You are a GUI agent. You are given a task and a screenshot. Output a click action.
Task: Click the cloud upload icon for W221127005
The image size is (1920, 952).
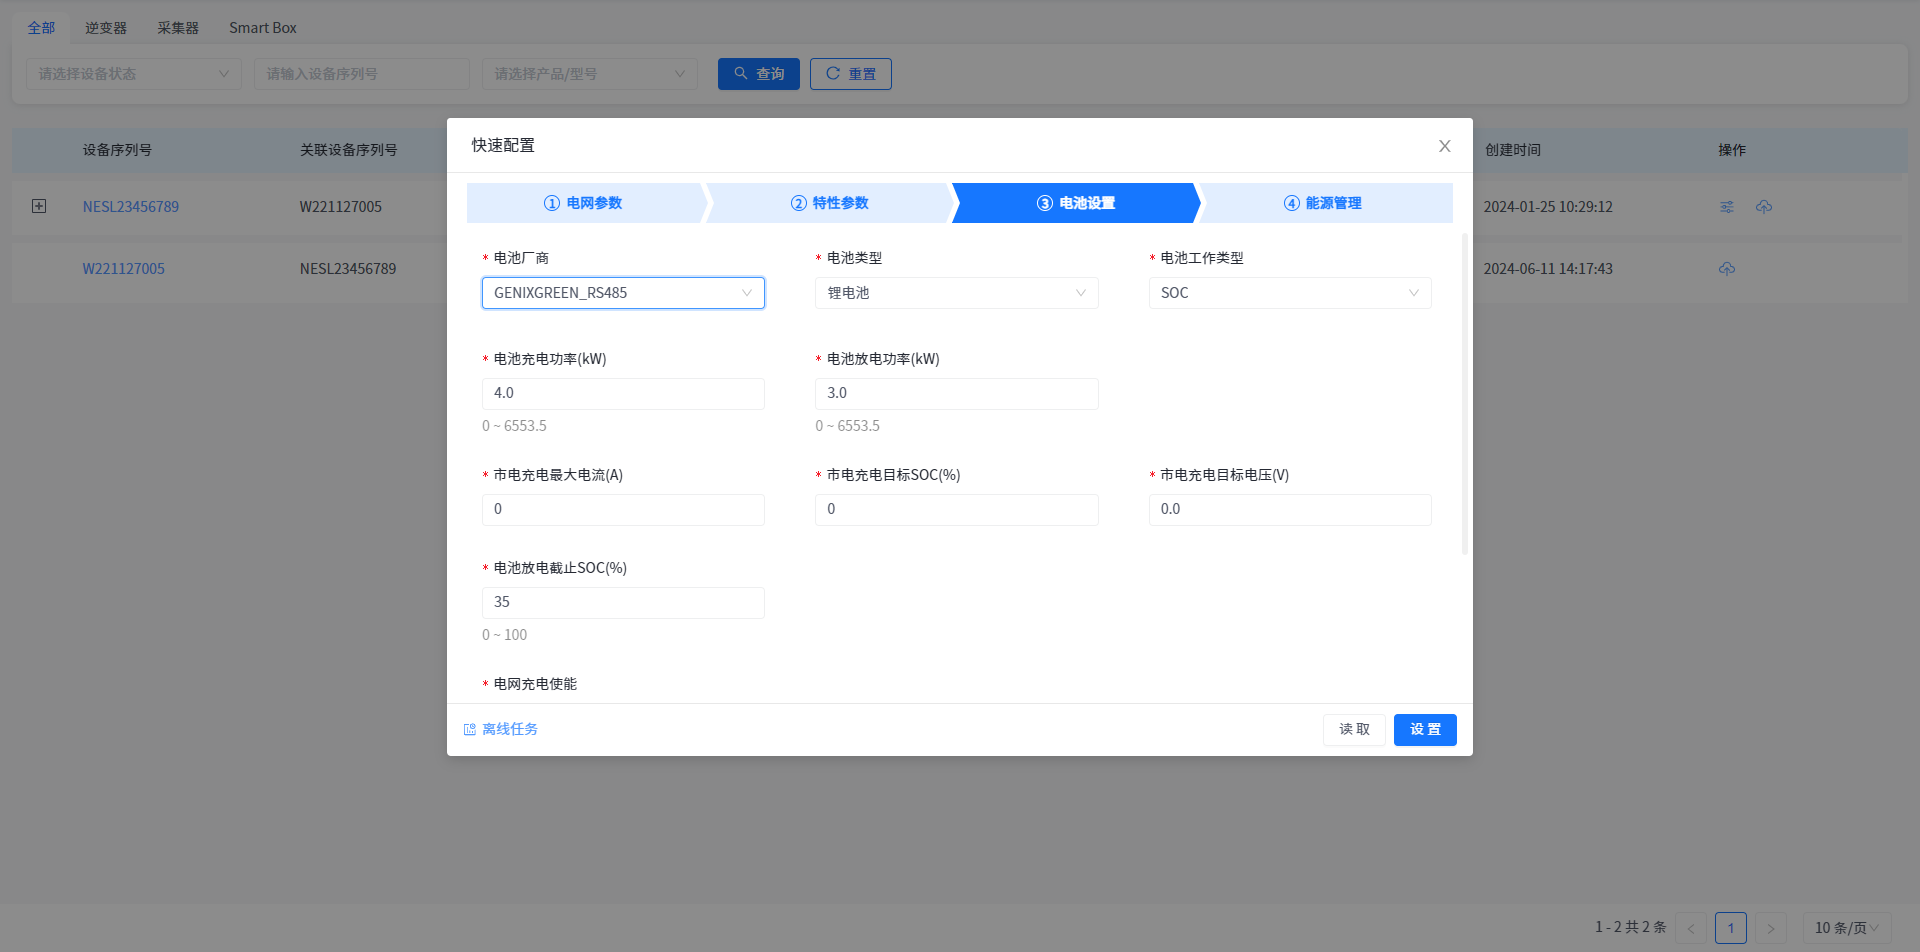pyautogui.click(x=1727, y=269)
